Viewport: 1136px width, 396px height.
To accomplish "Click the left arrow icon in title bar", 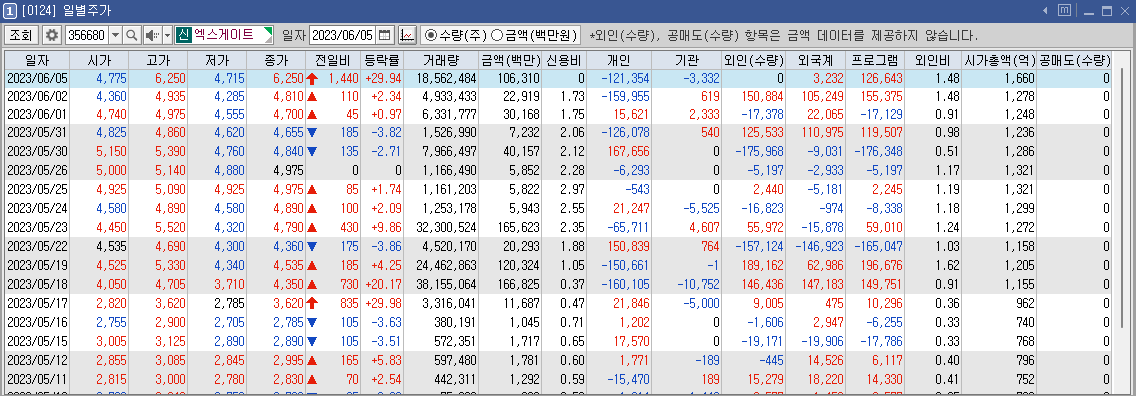I will pos(1045,10).
